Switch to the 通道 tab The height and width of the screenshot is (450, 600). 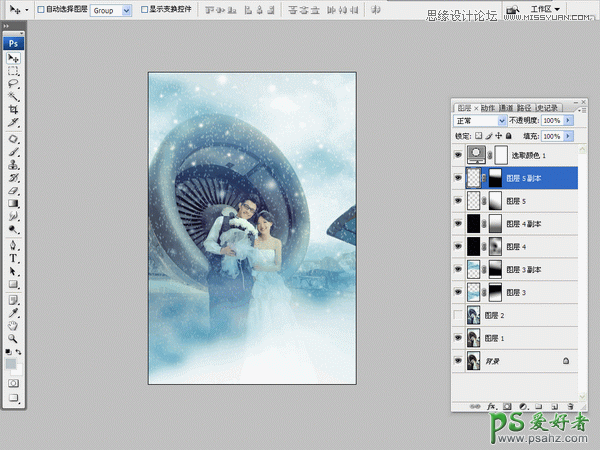506,107
